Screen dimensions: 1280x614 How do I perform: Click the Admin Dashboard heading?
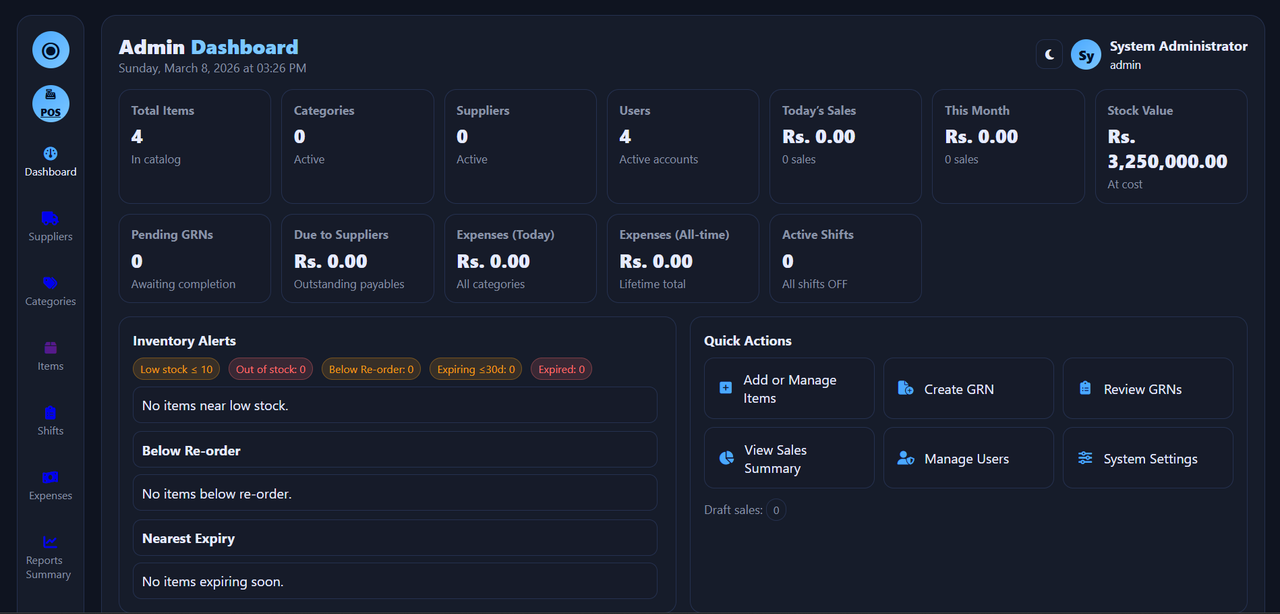[208, 47]
